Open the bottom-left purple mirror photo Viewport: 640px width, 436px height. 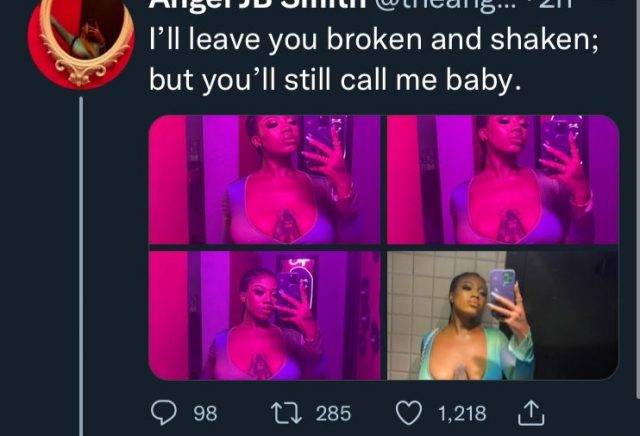point(265,316)
